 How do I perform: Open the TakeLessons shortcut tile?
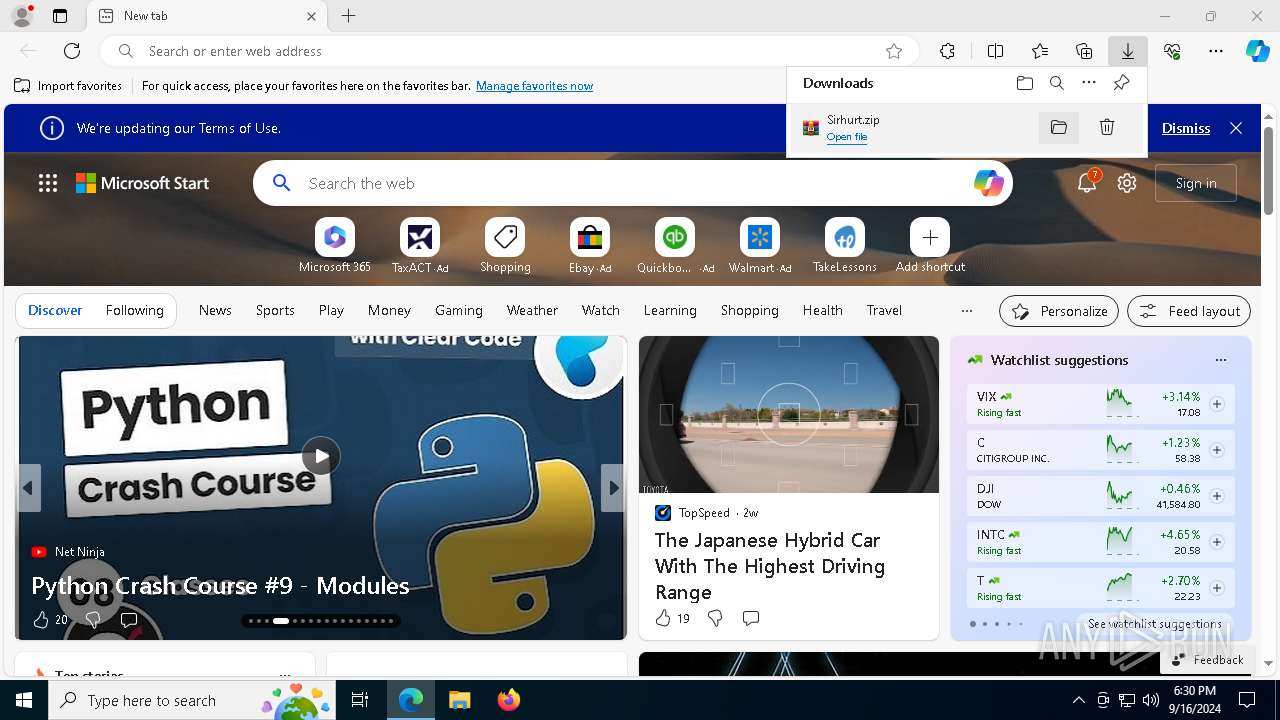tap(845, 246)
